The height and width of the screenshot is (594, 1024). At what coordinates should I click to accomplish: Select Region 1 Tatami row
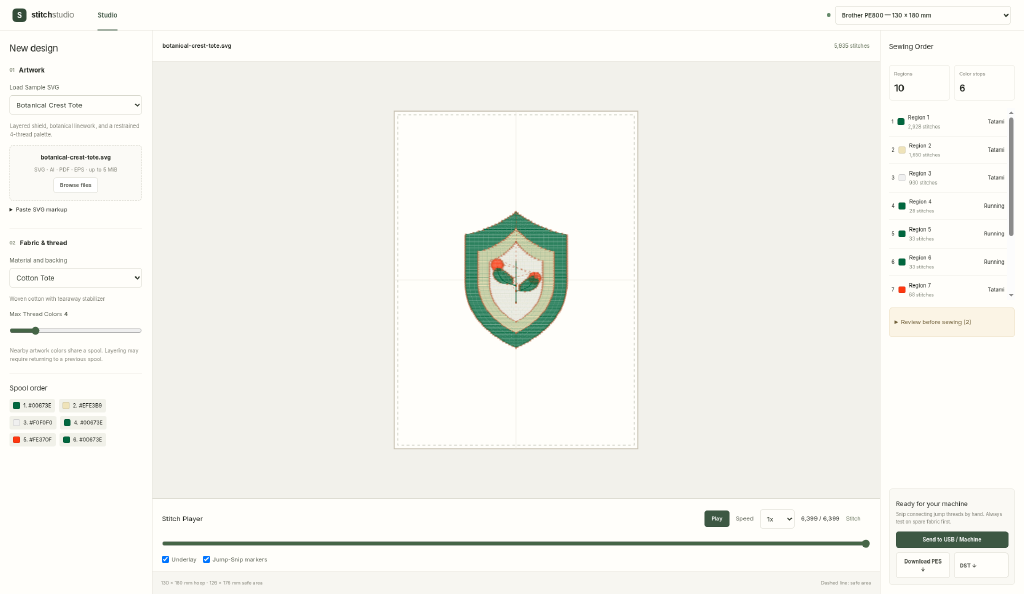[948, 122]
